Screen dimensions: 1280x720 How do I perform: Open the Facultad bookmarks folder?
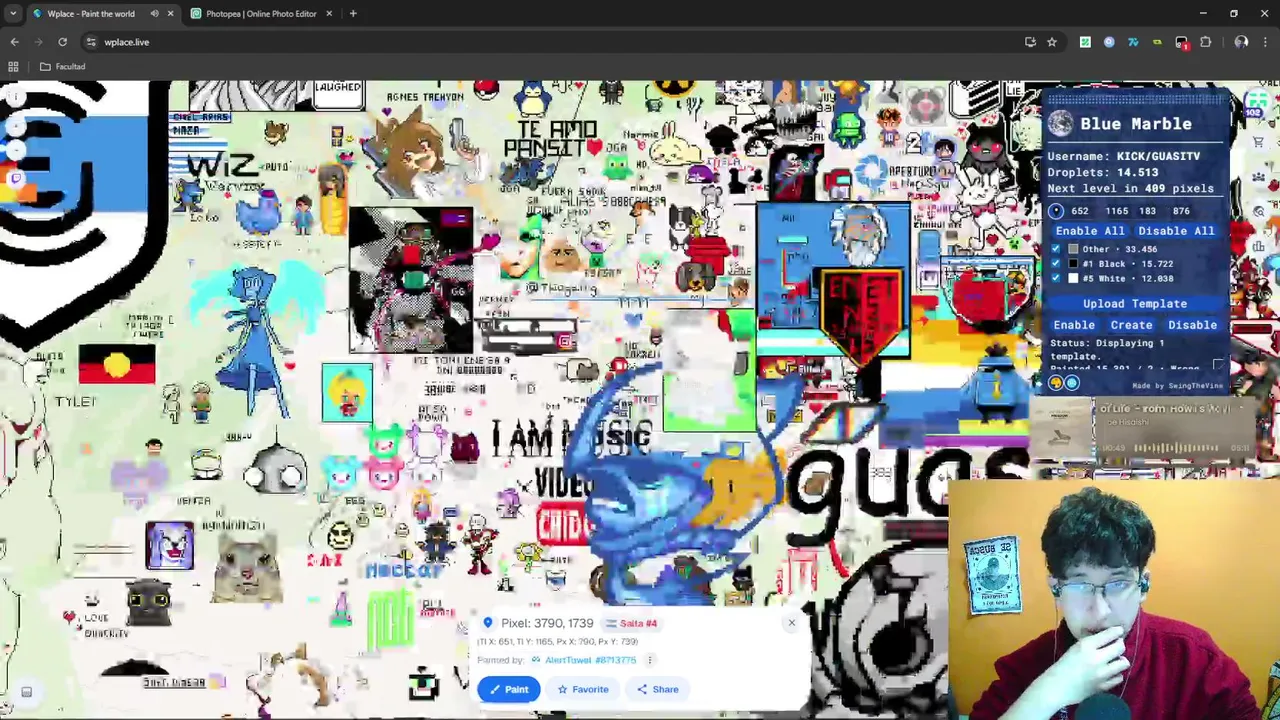click(x=62, y=67)
